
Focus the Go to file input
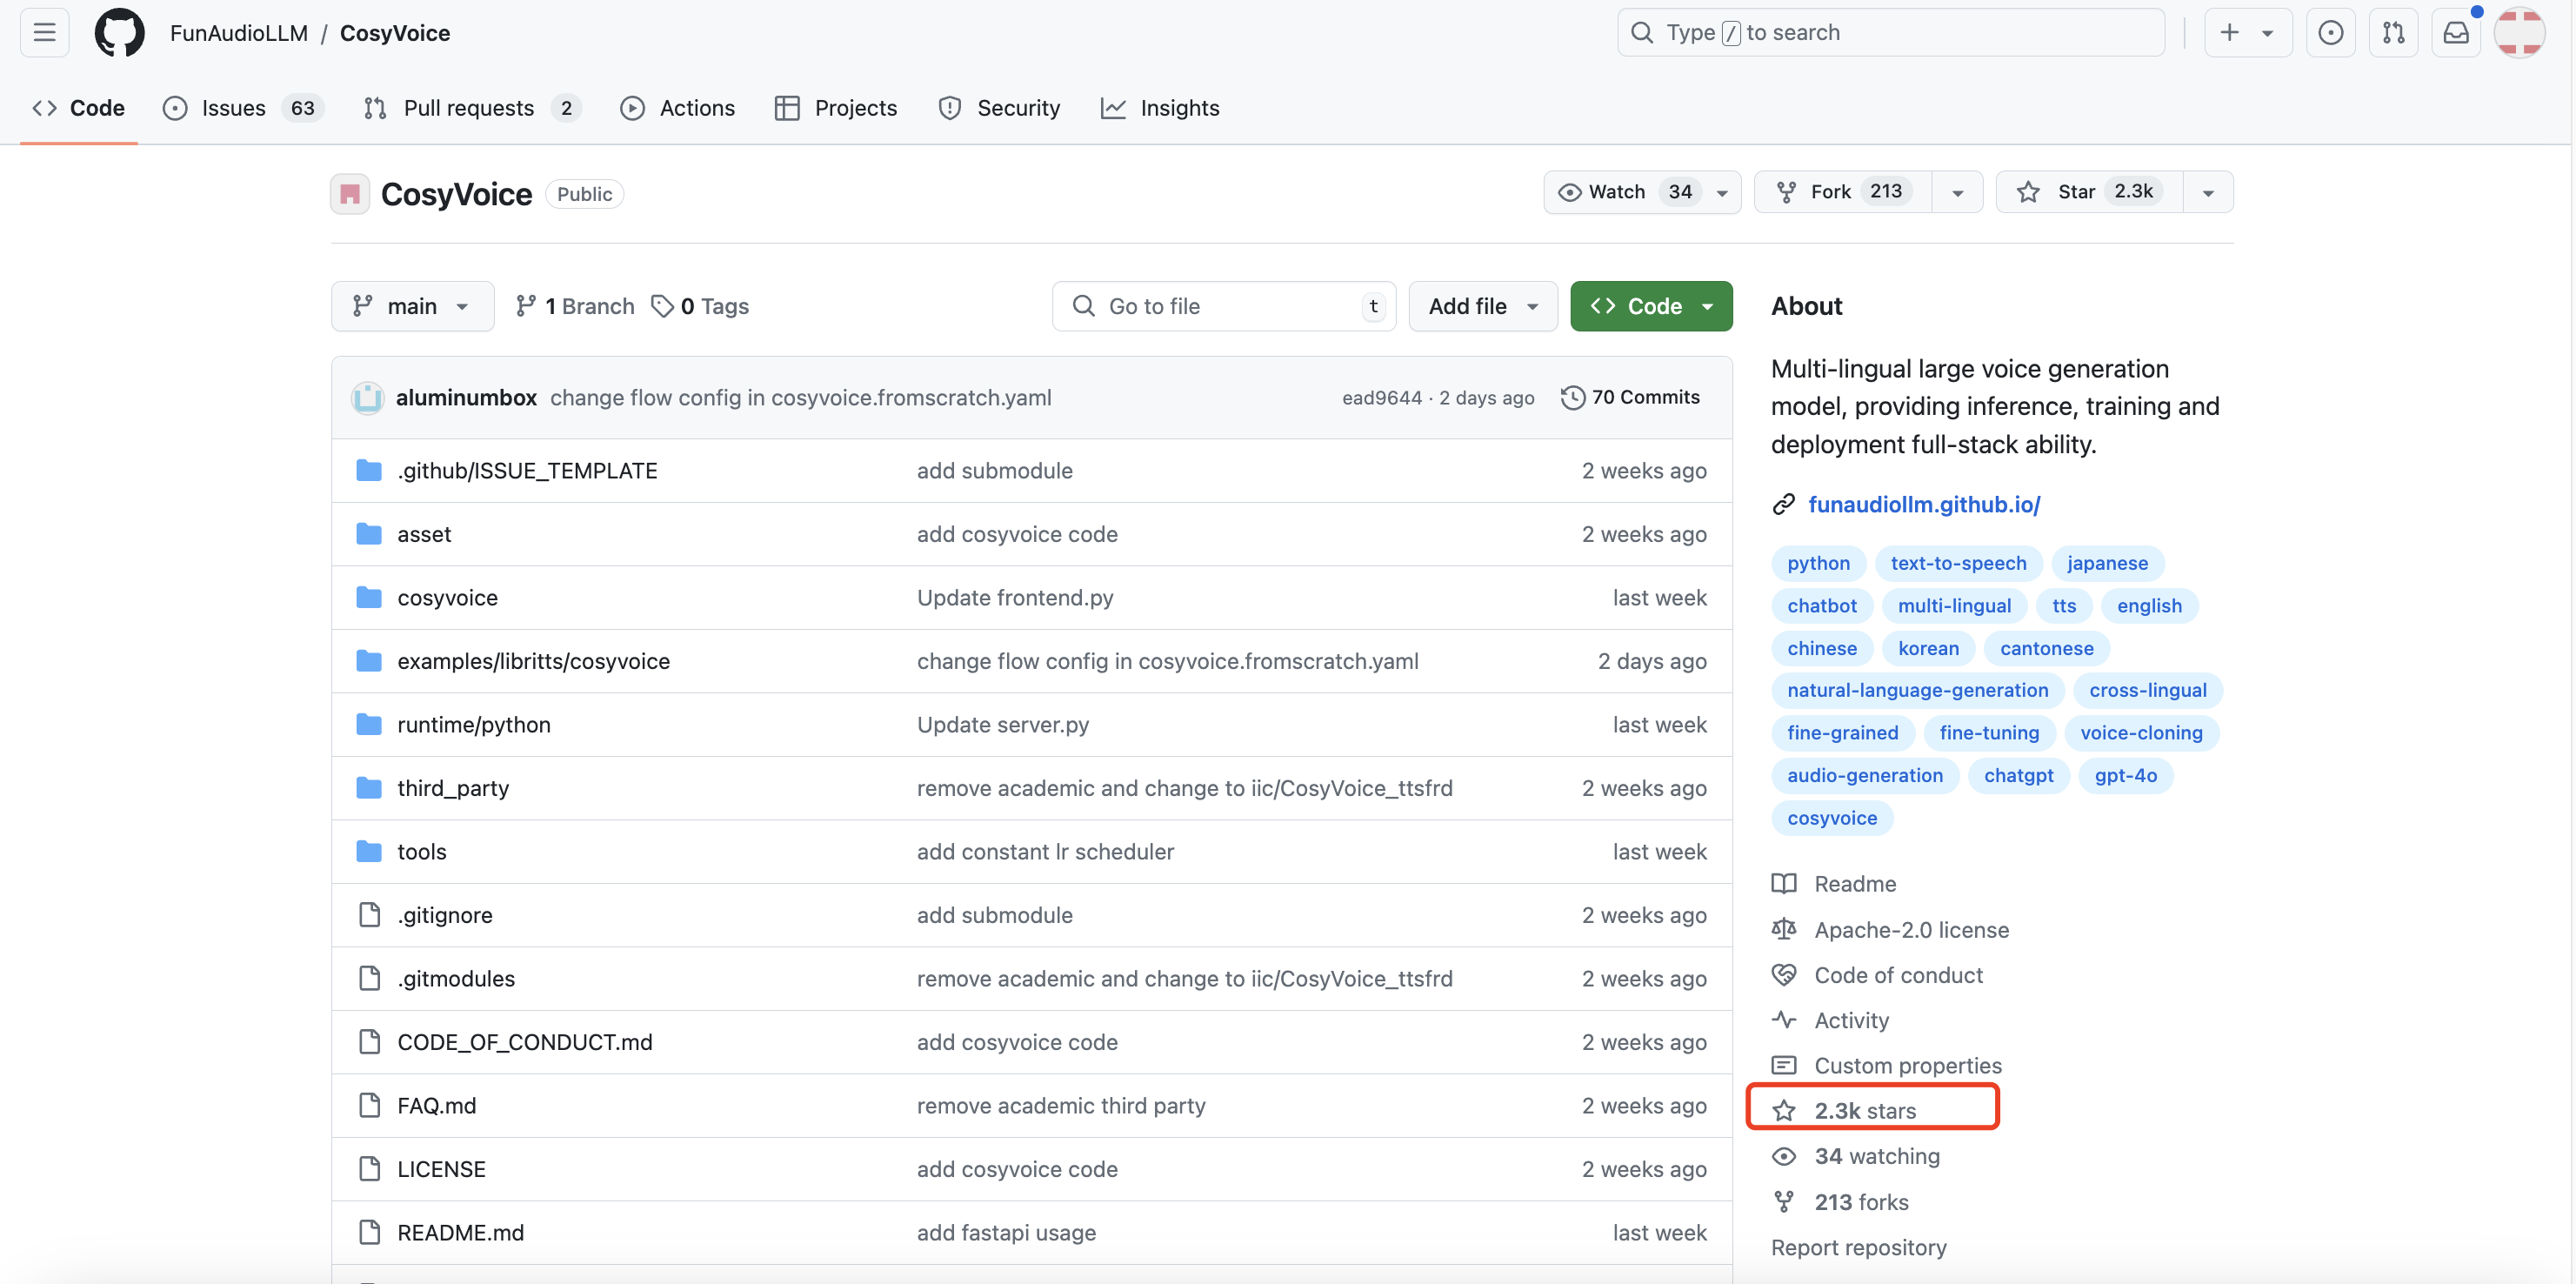click(x=1224, y=306)
